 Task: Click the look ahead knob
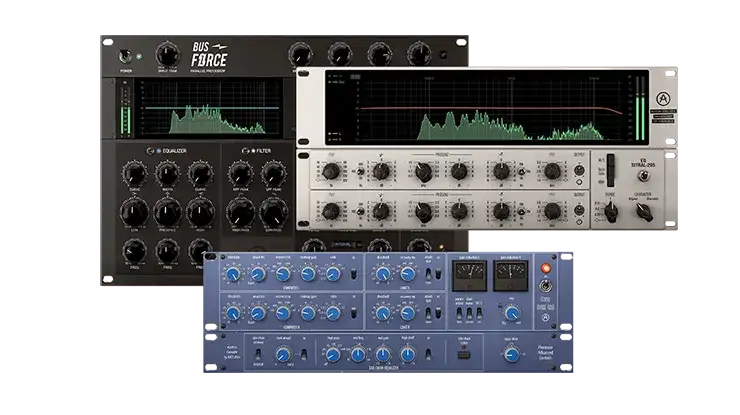coord(283,355)
